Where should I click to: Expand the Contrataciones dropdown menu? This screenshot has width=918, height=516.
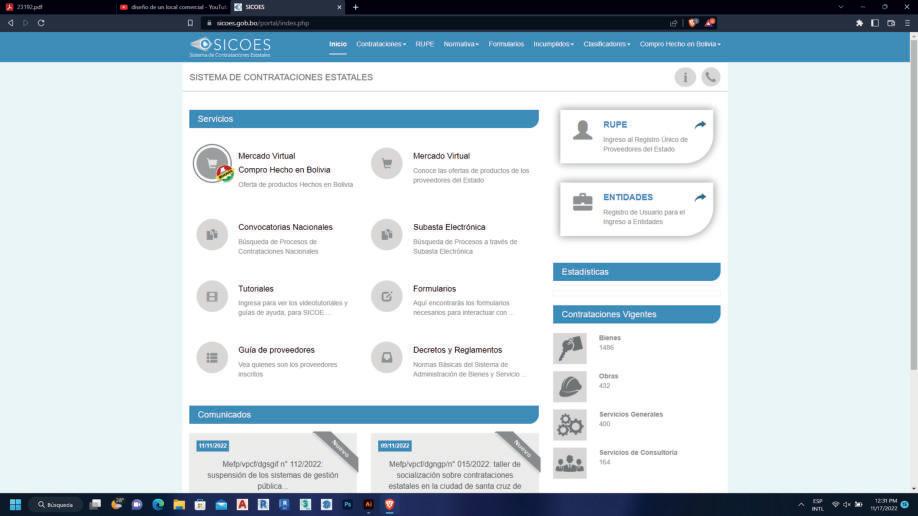tap(381, 44)
